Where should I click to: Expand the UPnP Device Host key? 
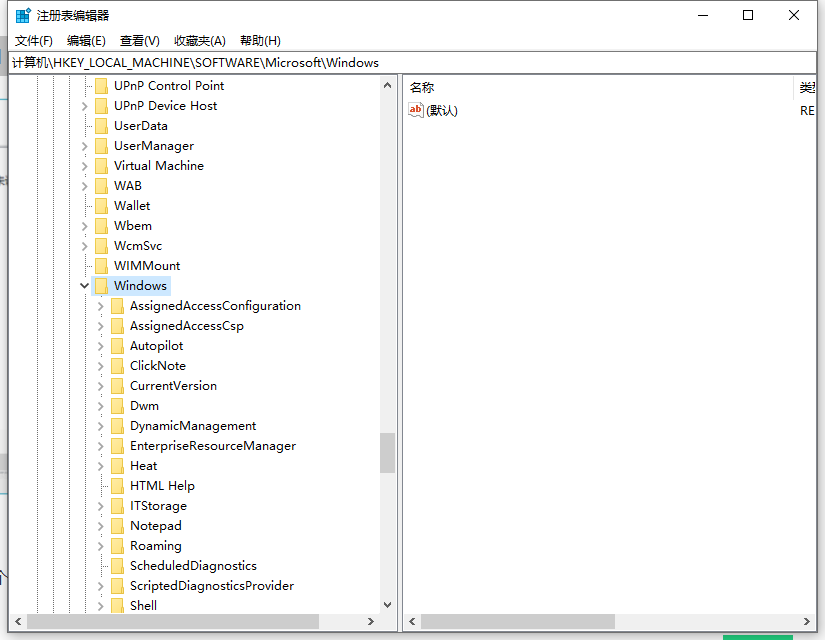pos(84,105)
